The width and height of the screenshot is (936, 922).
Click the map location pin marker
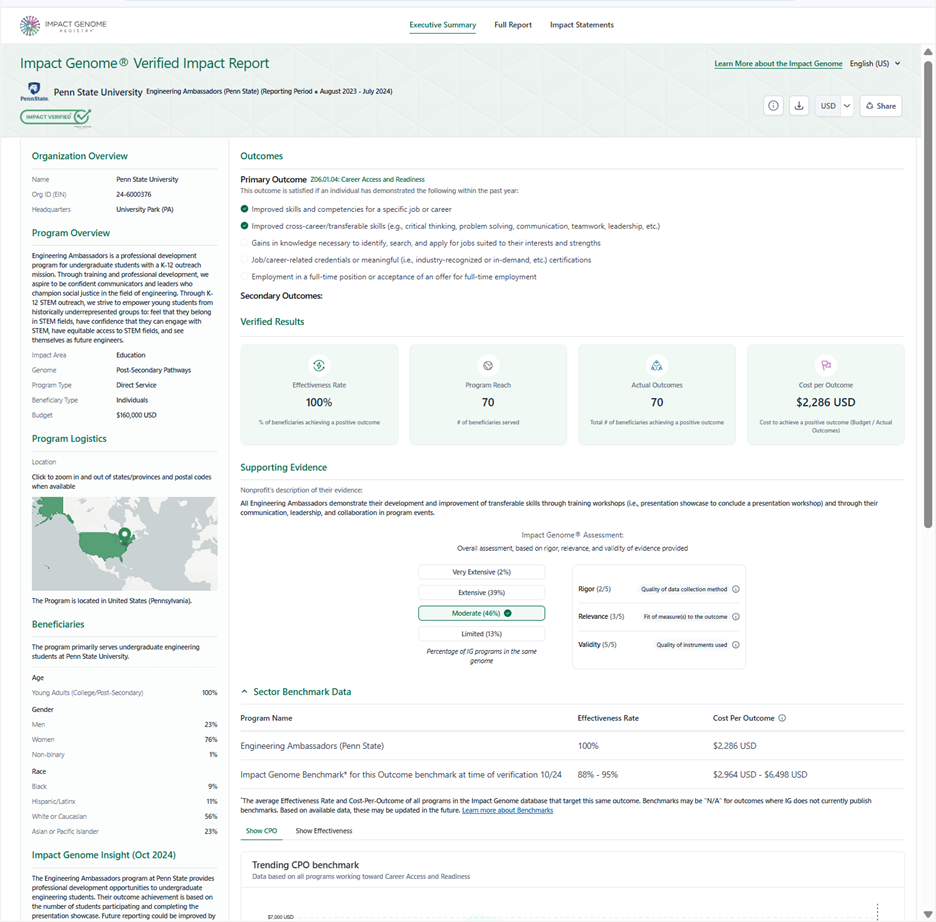coord(124,535)
